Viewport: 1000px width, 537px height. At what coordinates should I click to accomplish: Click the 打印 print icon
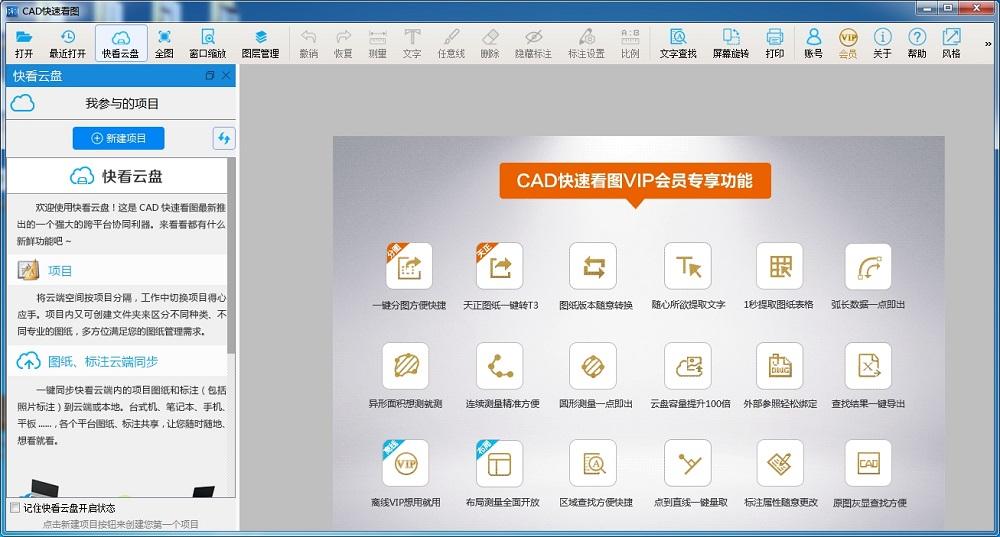[x=774, y=43]
